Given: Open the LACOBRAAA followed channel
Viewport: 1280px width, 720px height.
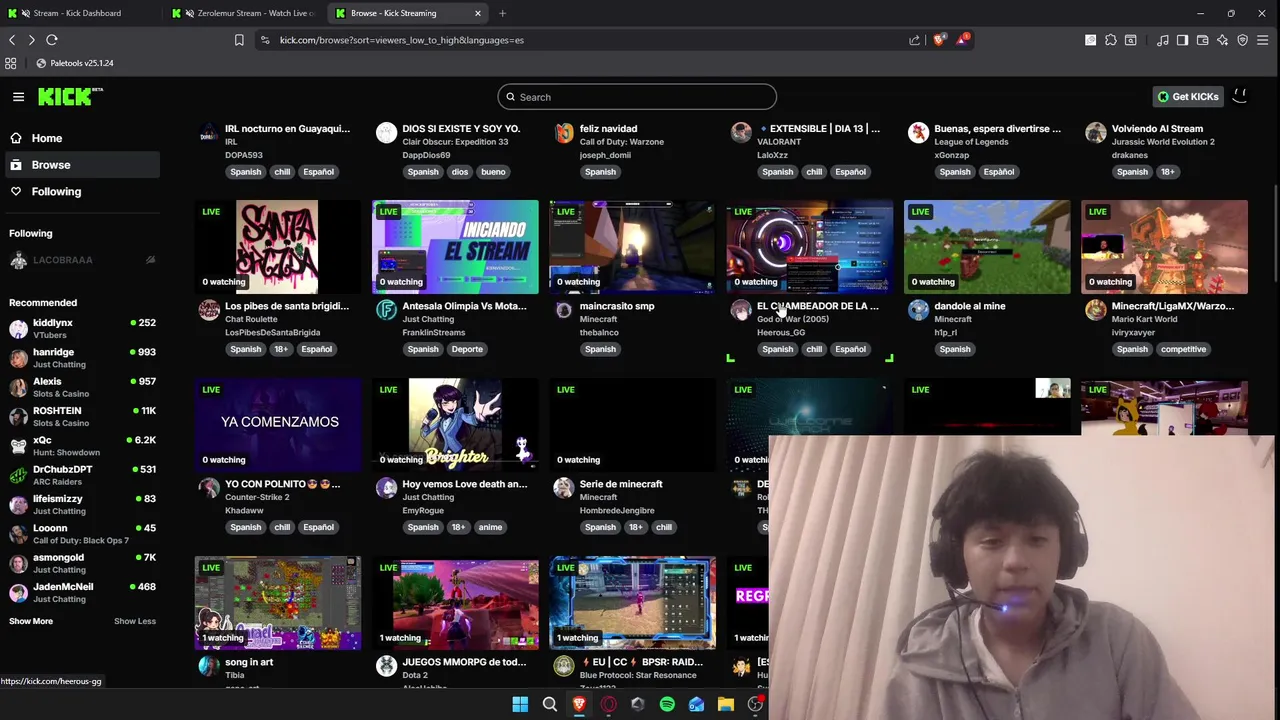Looking at the screenshot, I should (80, 260).
